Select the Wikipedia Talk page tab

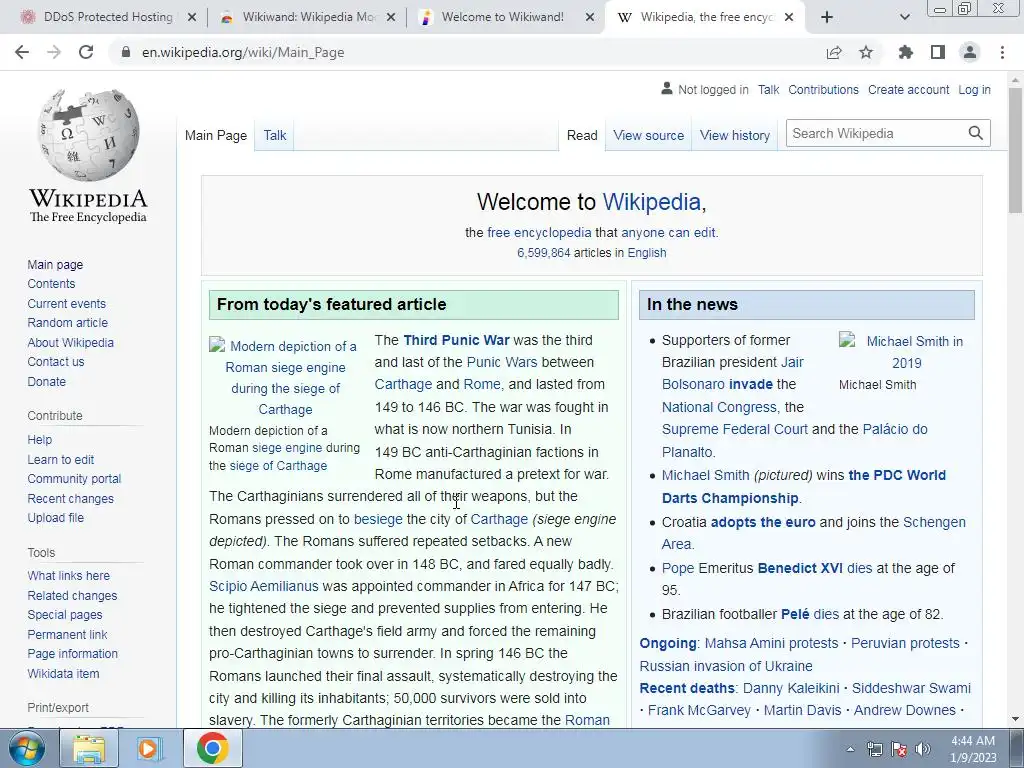275,135
